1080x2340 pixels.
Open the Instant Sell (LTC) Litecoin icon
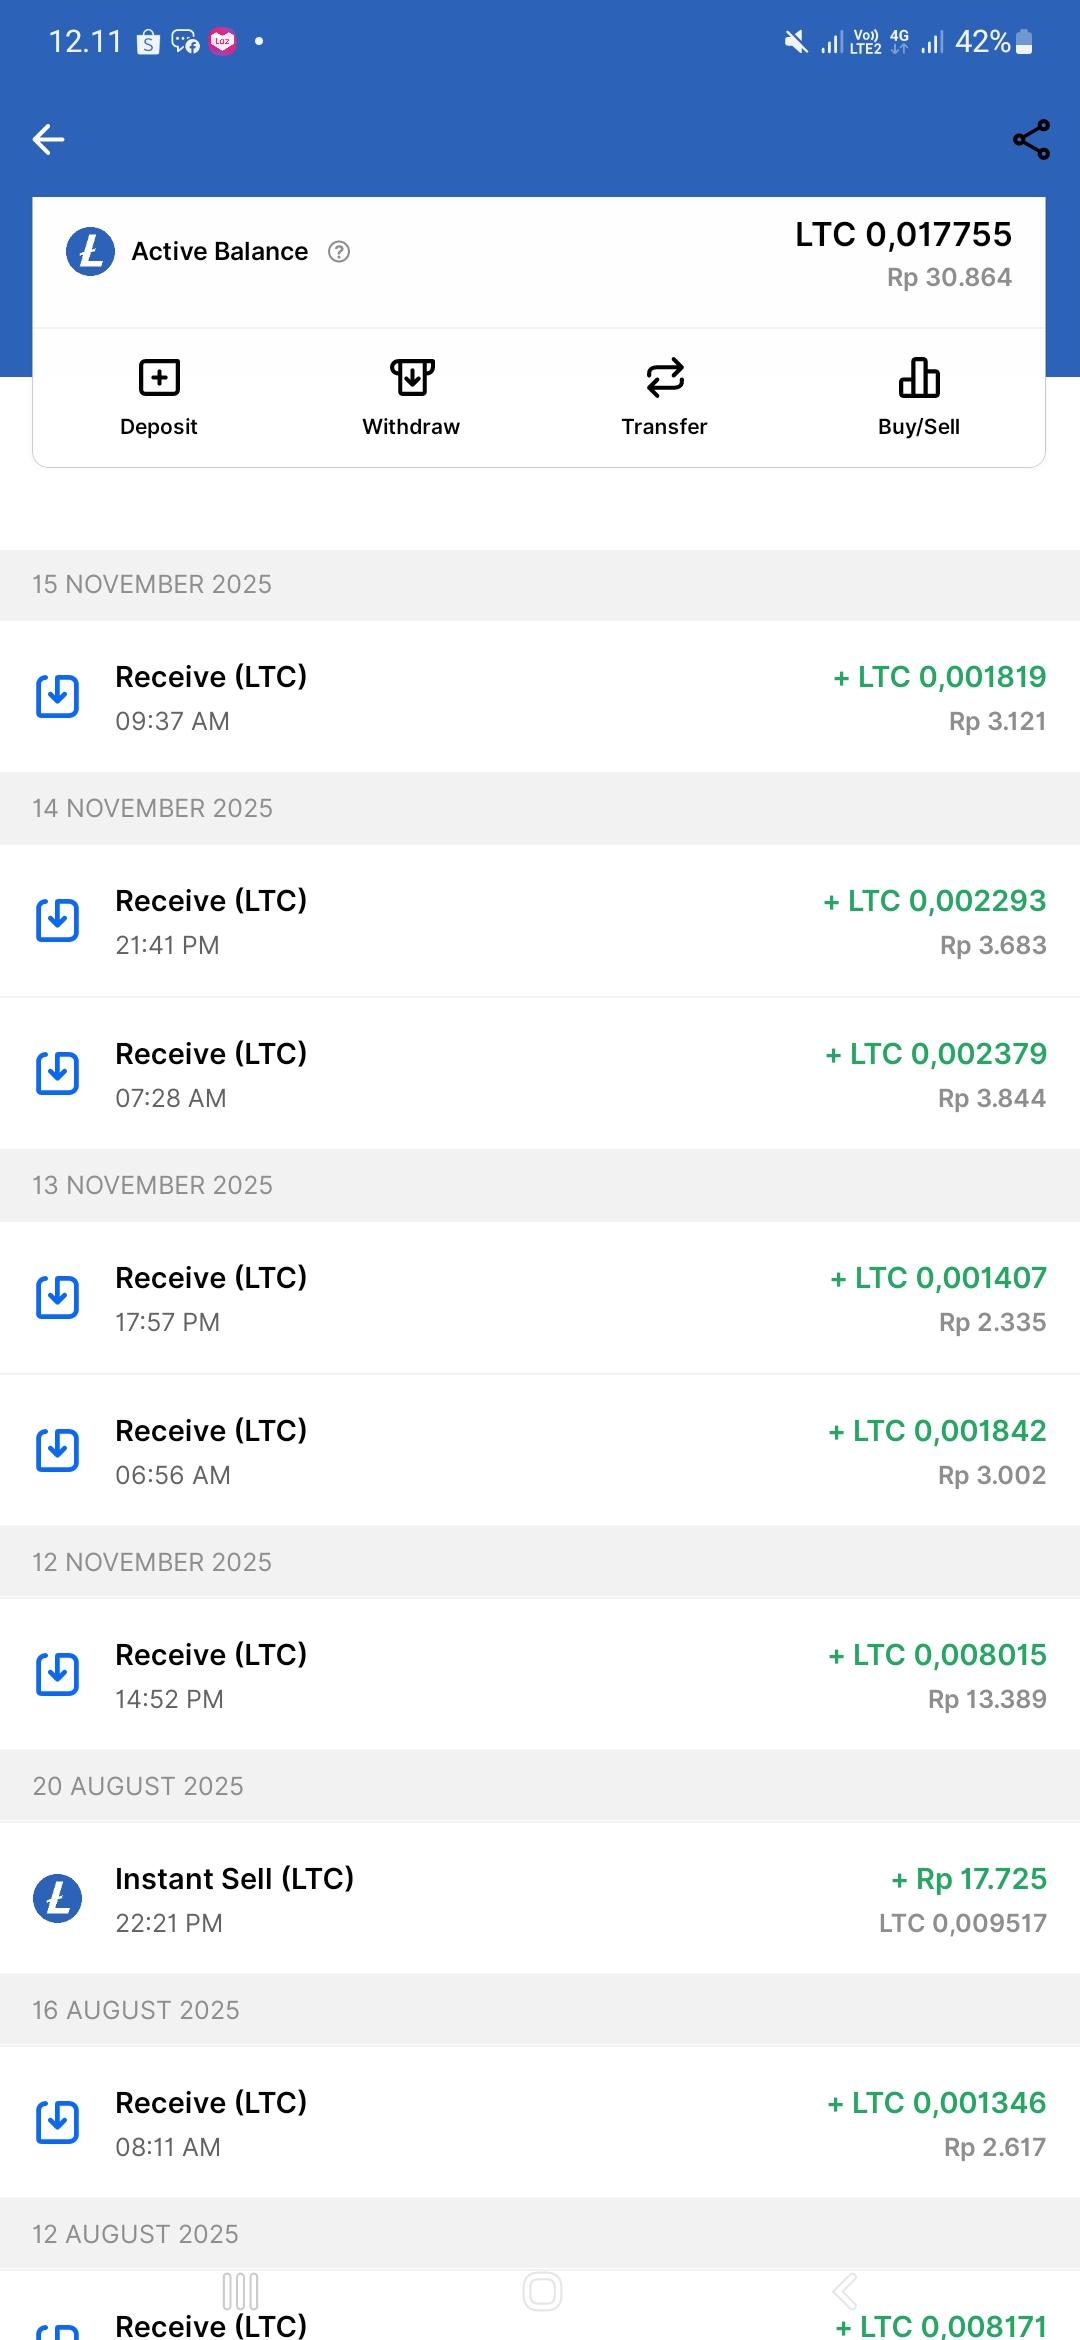click(58, 1897)
